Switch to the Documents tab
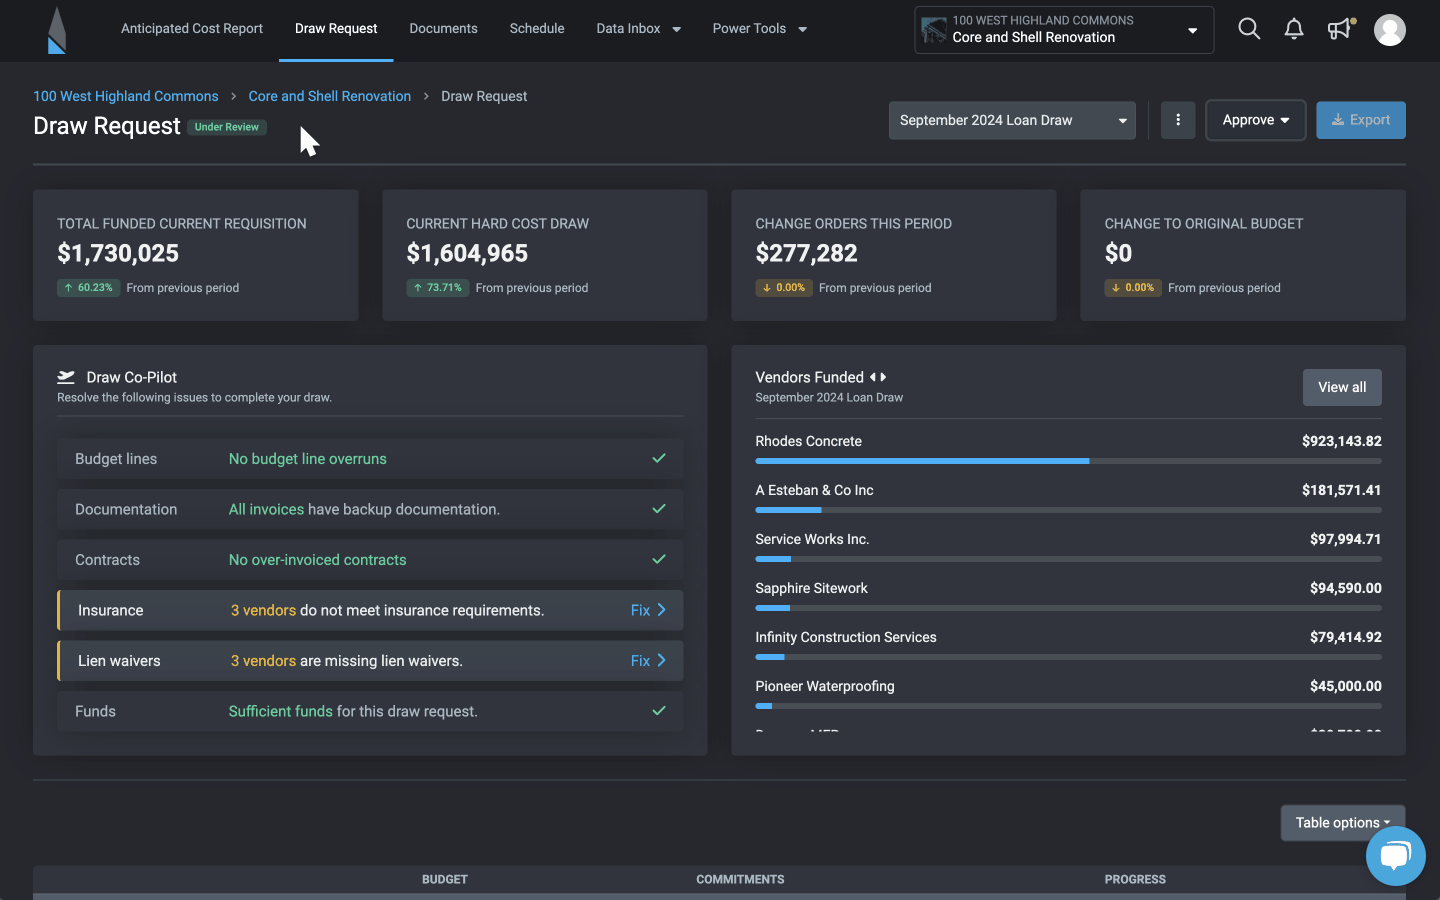The image size is (1440, 900). point(443,29)
